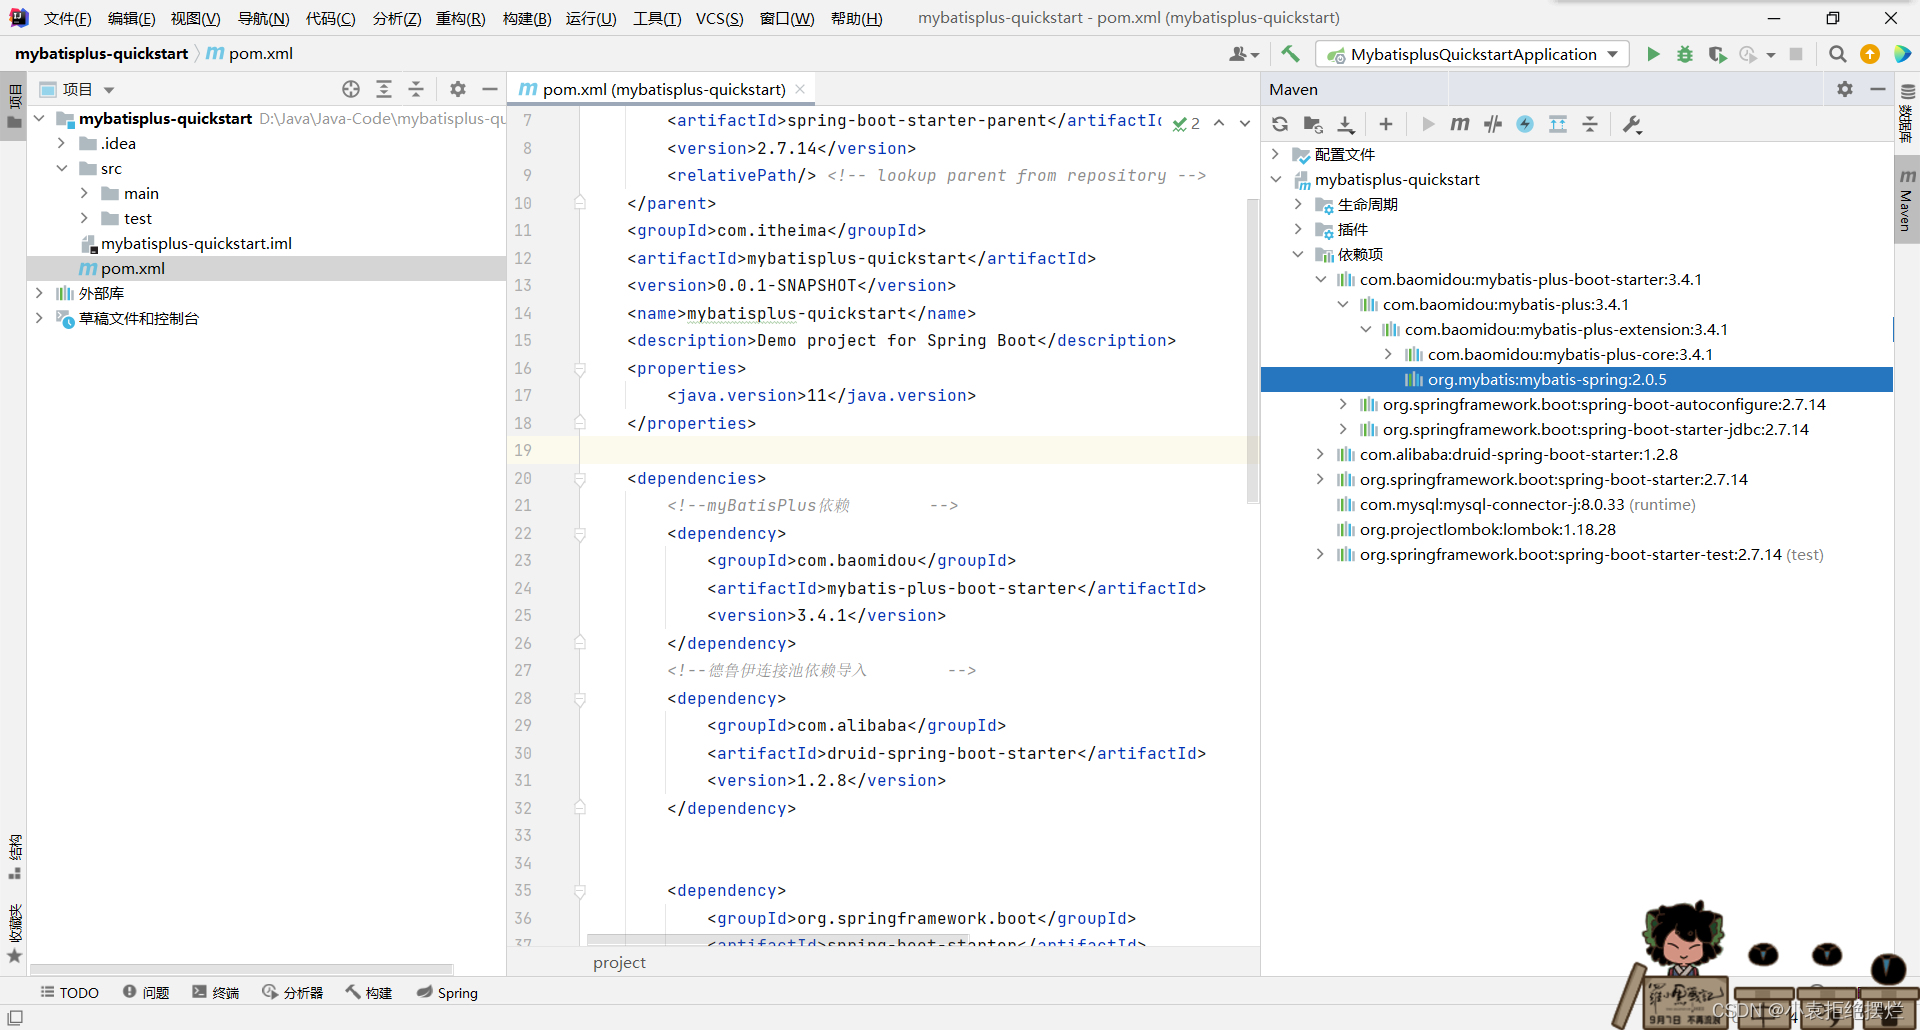The width and height of the screenshot is (1920, 1030).
Task: Collapse the 依赖项 node in Maven
Action: coord(1298,254)
